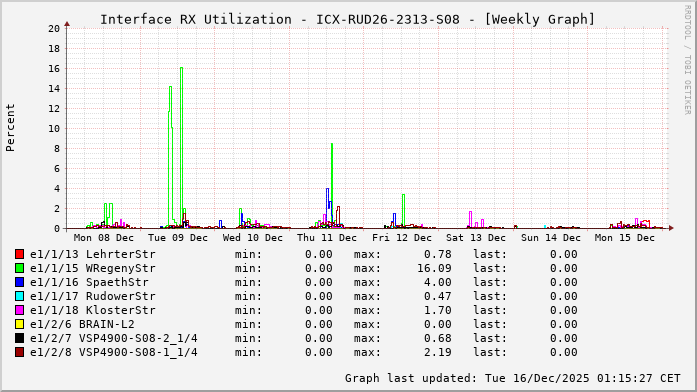Click the magenta swatch for e1/1/18 KlosterStr
Screen dimensions: 697x392
point(19,310)
